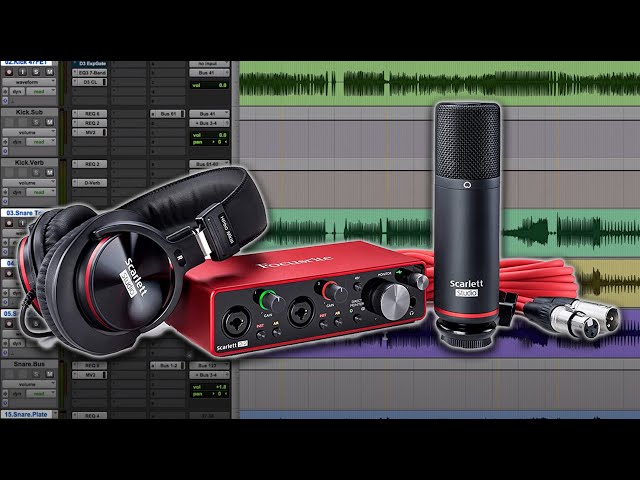The image size is (640, 480).
Task: Mute the Kick.Sub track
Action: pos(49,122)
